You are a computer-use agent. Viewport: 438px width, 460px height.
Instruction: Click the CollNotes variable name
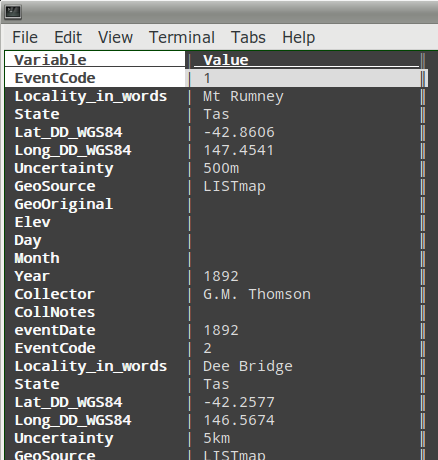[55, 312]
